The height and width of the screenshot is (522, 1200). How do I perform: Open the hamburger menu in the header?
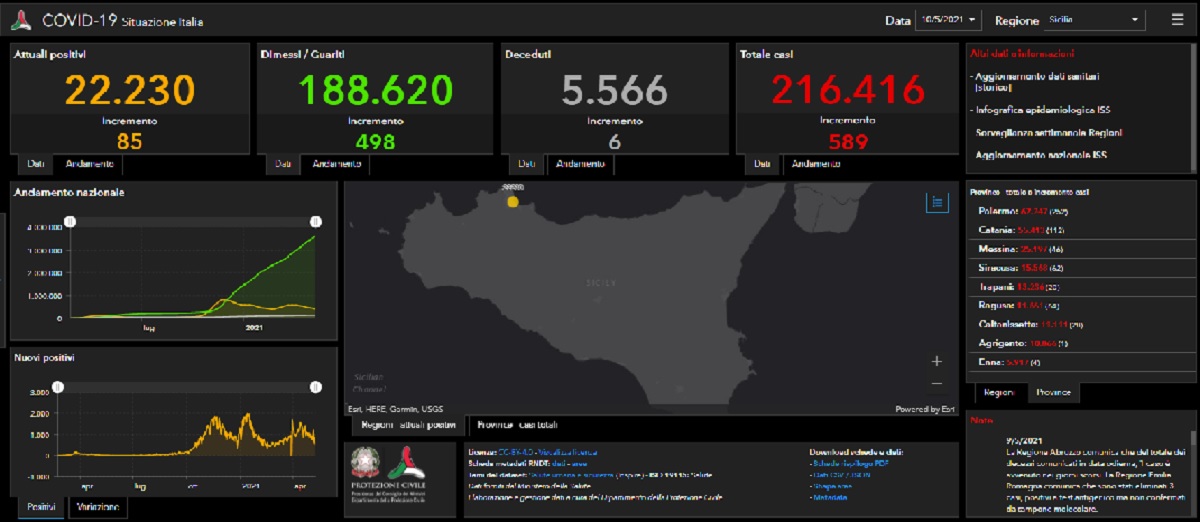pyautogui.click(x=1177, y=19)
